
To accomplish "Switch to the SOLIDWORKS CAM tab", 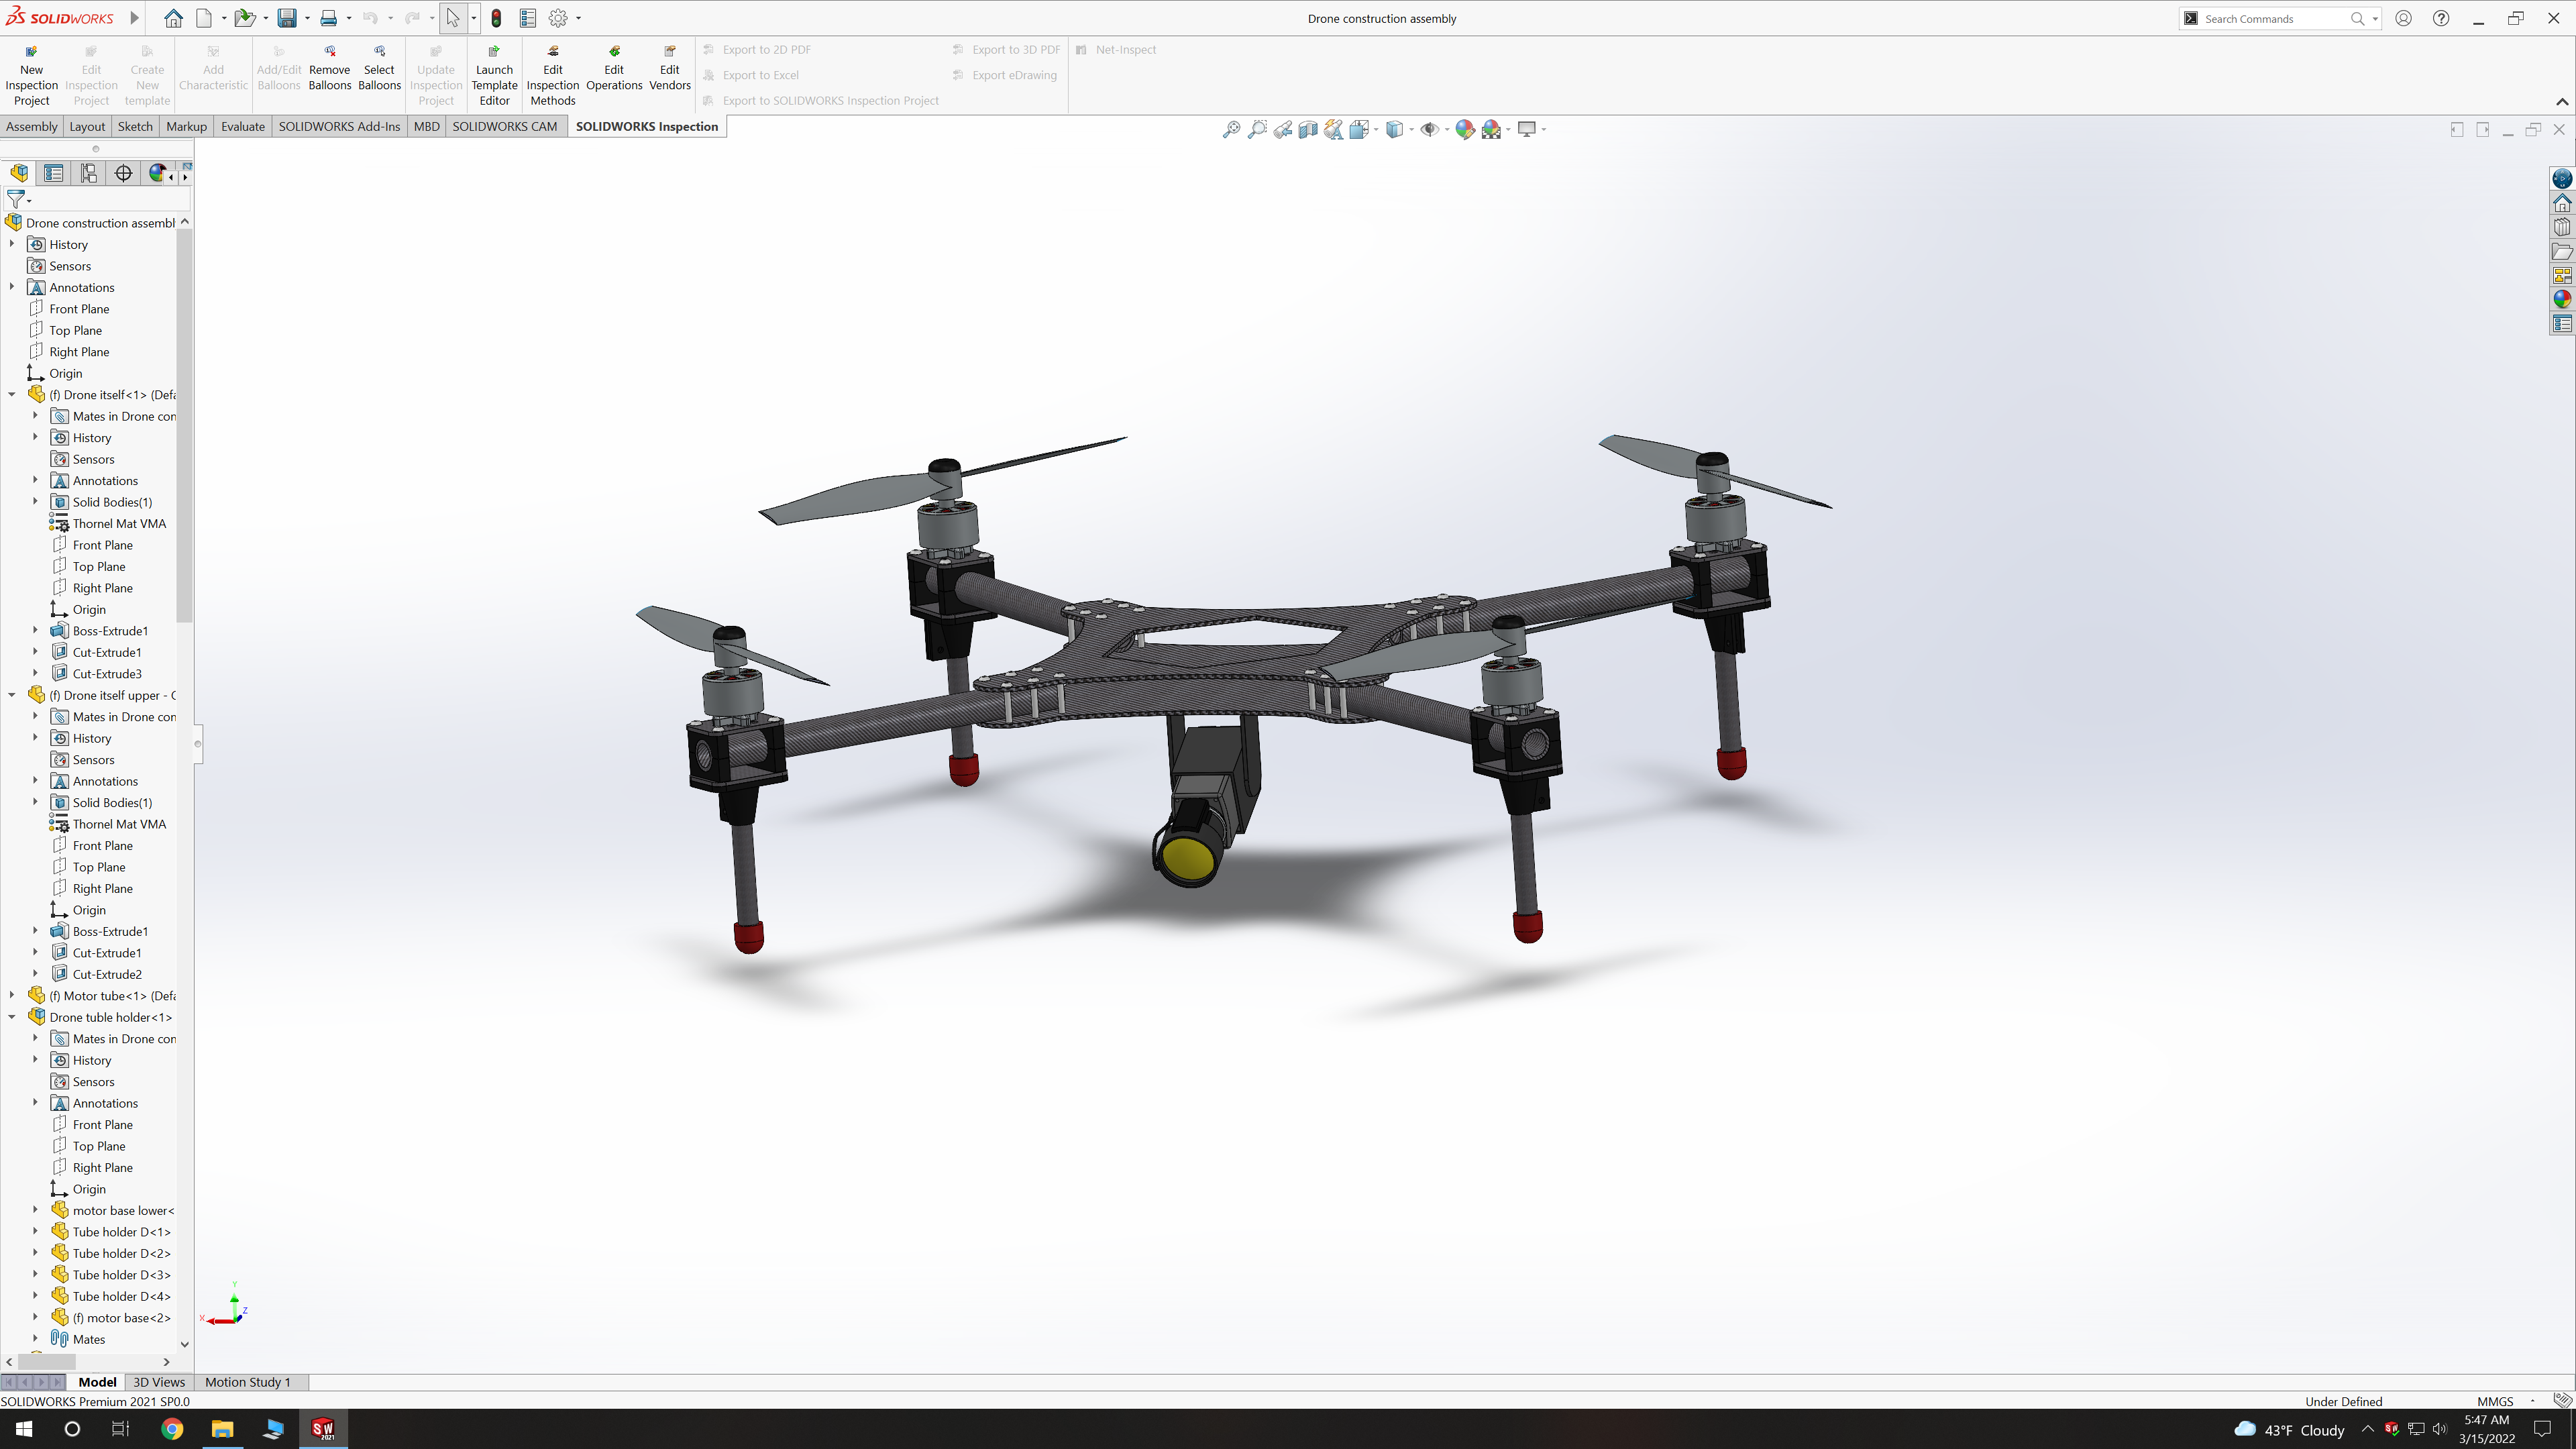I will (504, 126).
